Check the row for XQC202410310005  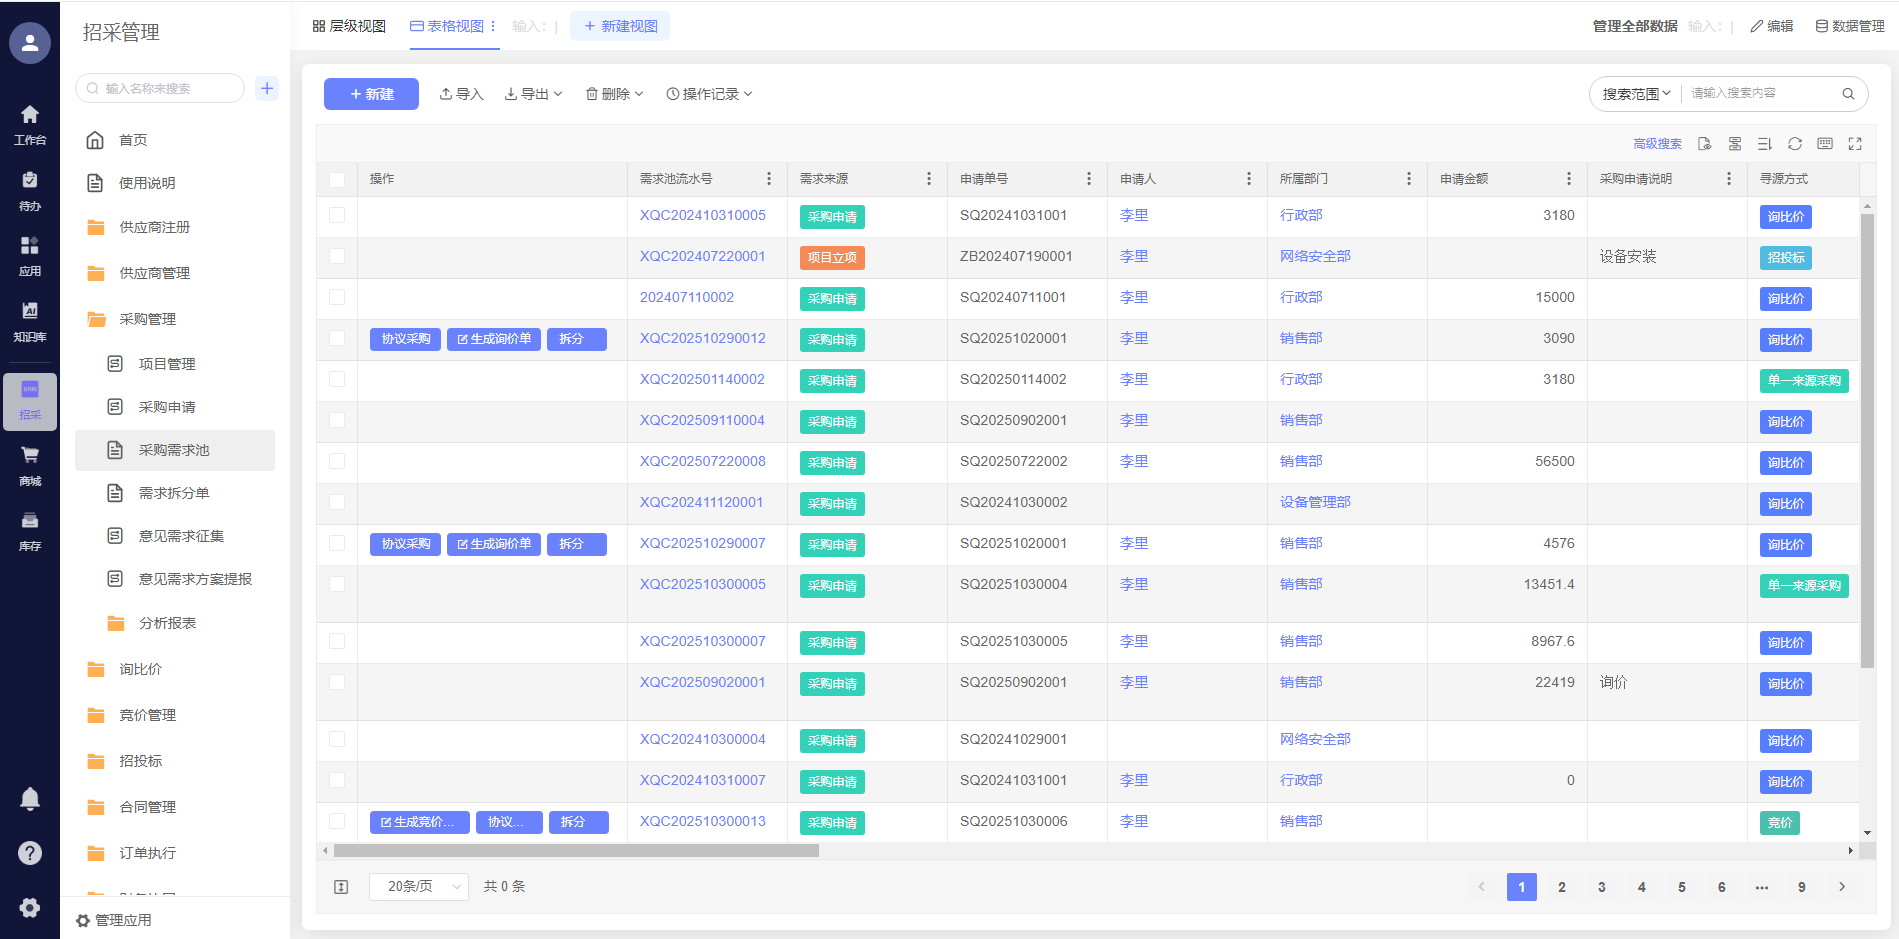[337, 215]
